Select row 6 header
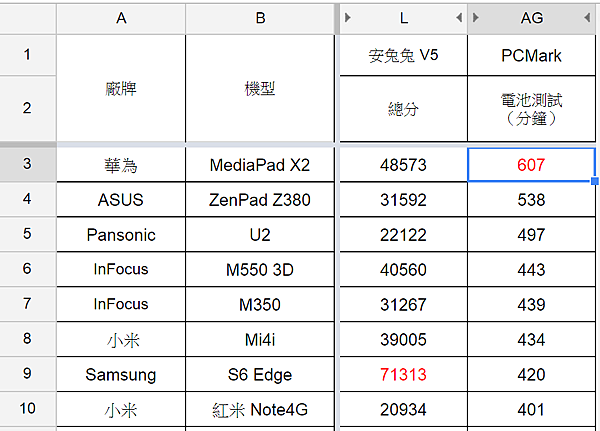This screenshot has width=600, height=431. (28, 269)
